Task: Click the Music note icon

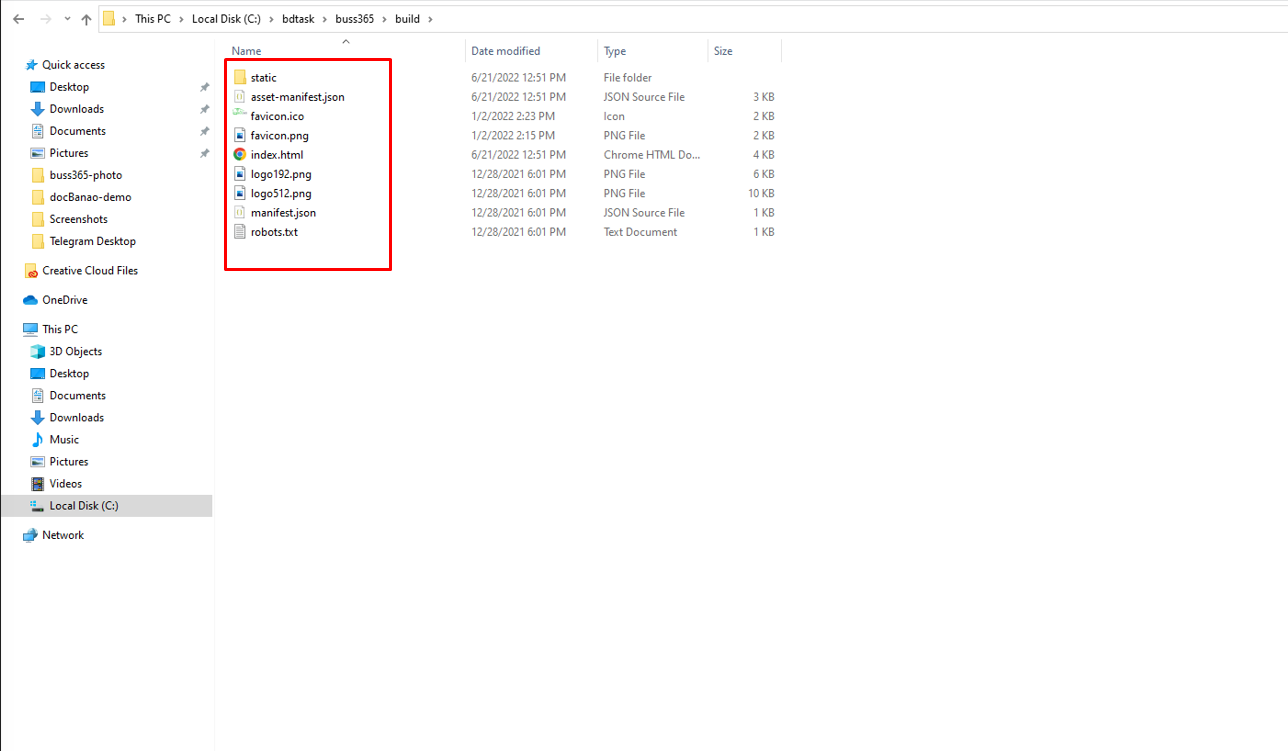Action: pos(38,440)
